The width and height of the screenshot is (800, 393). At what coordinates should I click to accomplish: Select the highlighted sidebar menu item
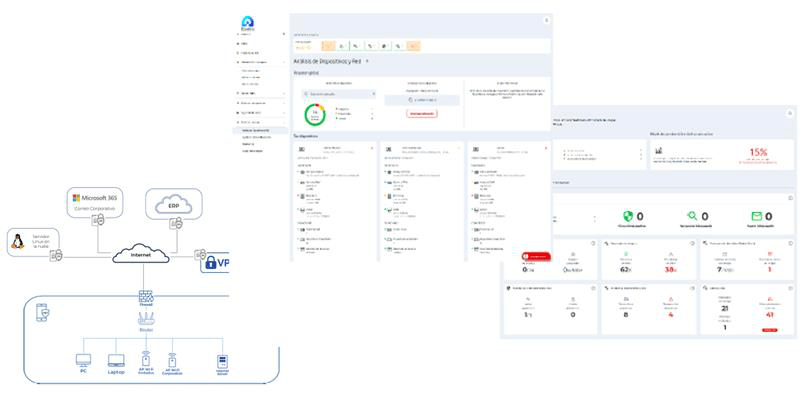pos(260,131)
